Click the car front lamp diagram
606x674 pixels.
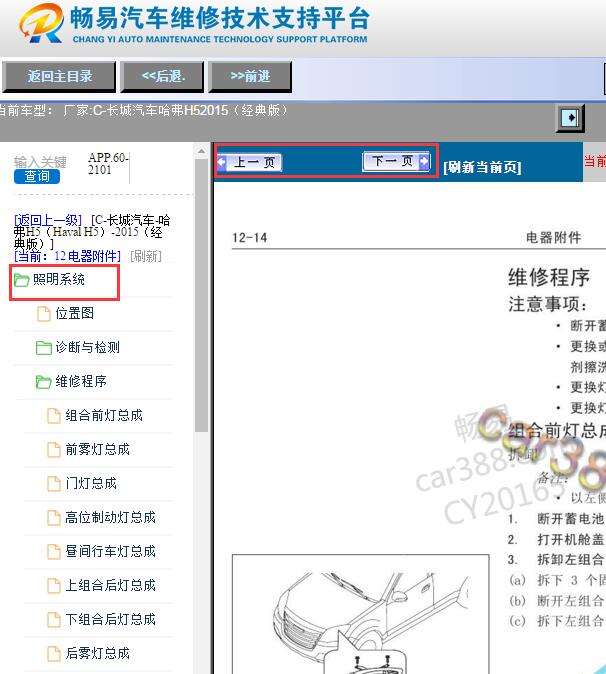pyautogui.click(x=361, y=614)
